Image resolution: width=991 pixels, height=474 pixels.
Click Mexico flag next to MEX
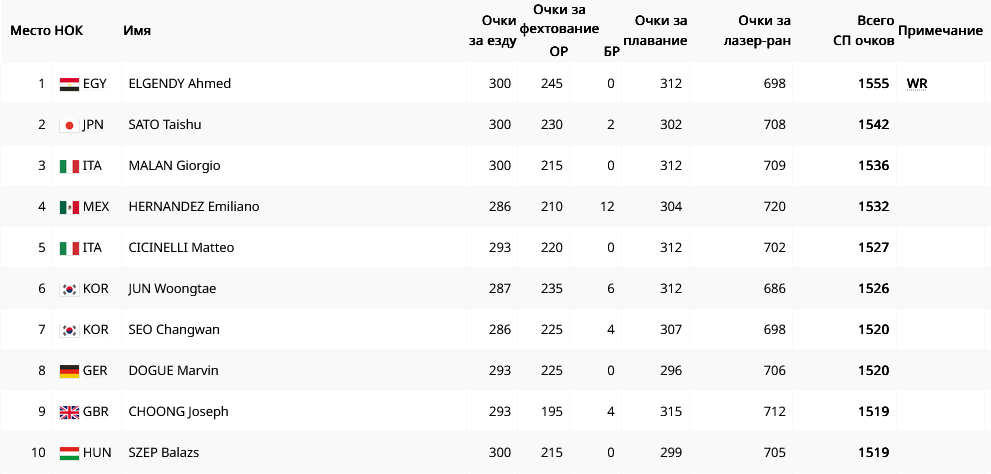point(69,207)
